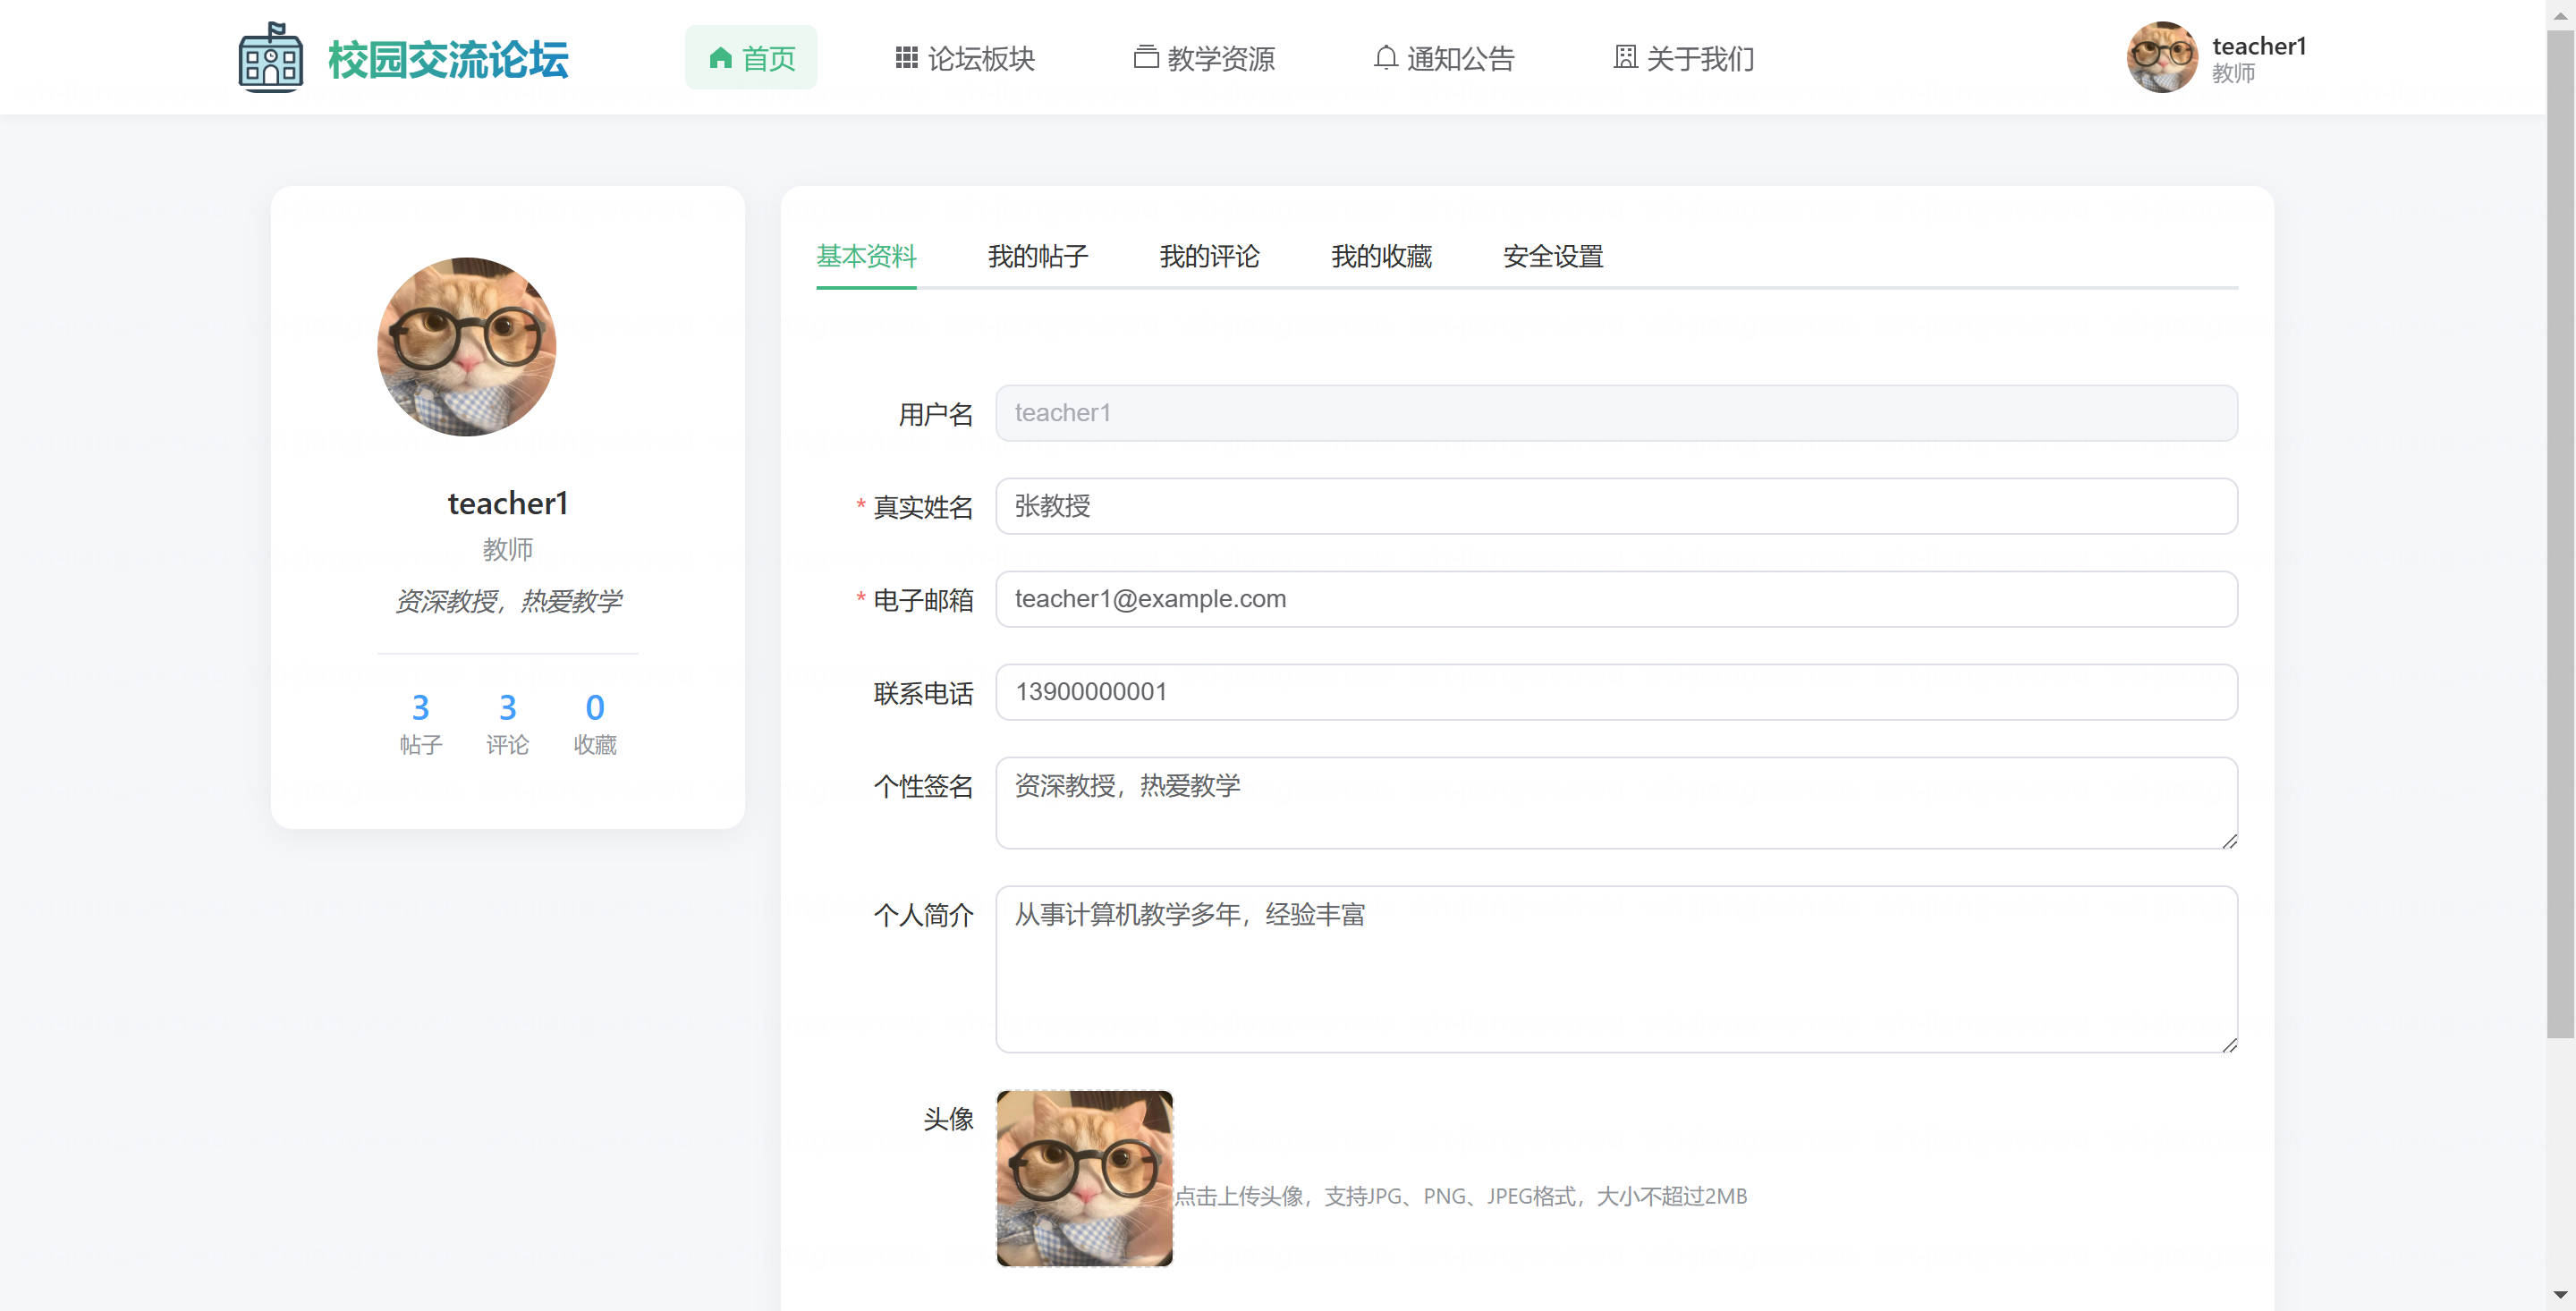This screenshot has height=1311, width=2576.
Task: Click the 帖子 count of 3
Action: point(420,707)
